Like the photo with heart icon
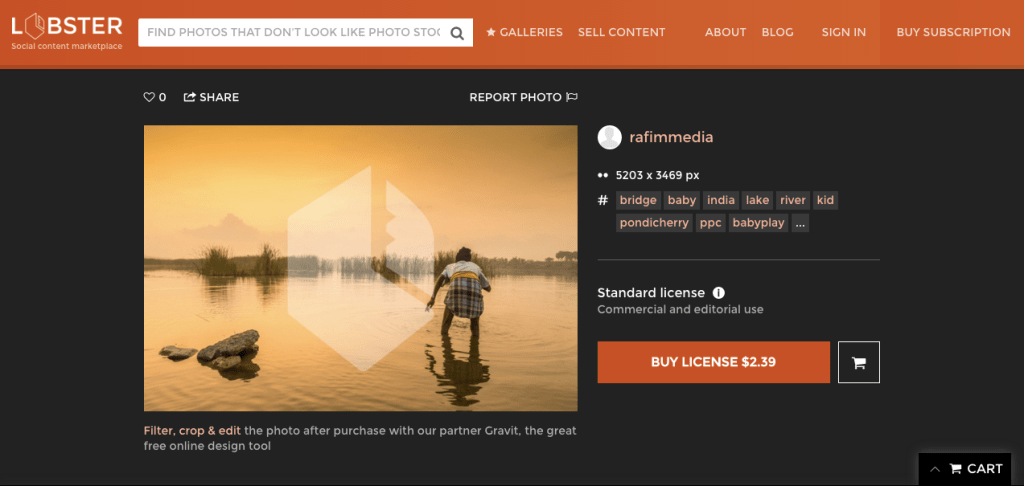1024x486 pixels. tap(149, 97)
